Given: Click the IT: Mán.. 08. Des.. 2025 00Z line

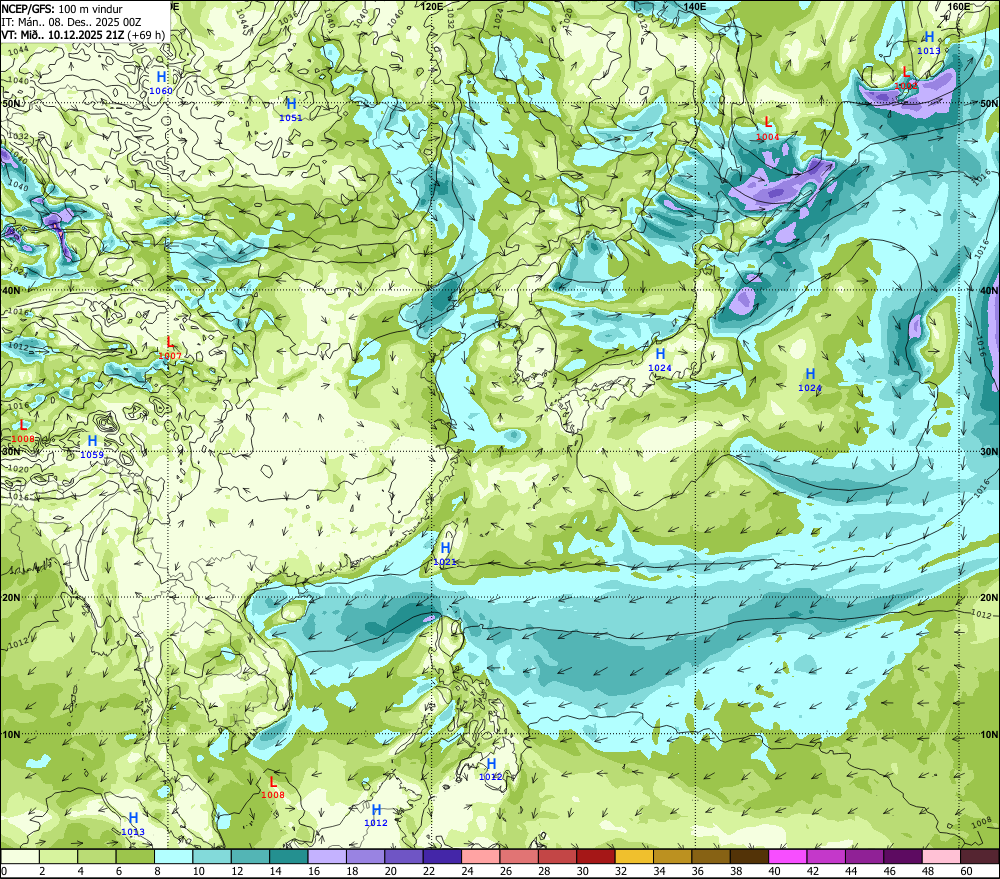Looking at the screenshot, I should (71, 22).
